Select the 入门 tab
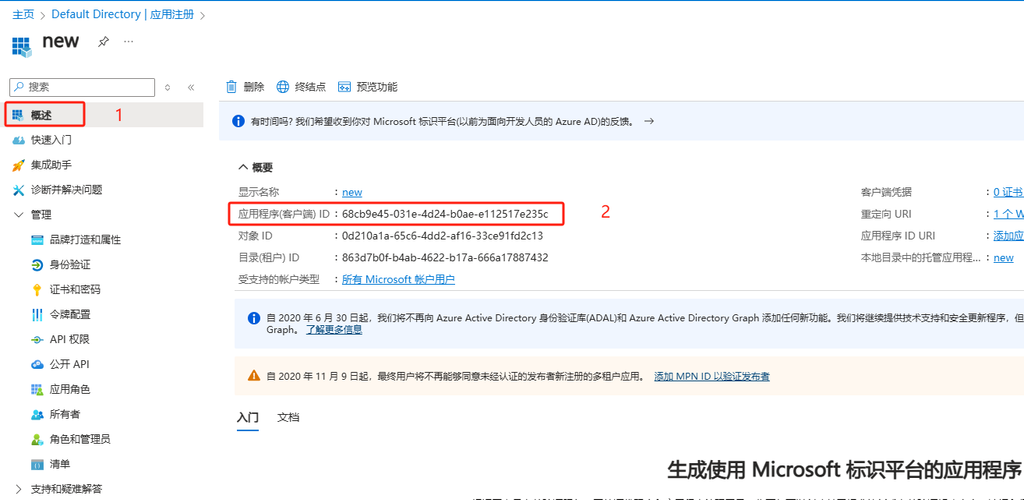This screenshot has width=1024, height=500. coord(248,417)
